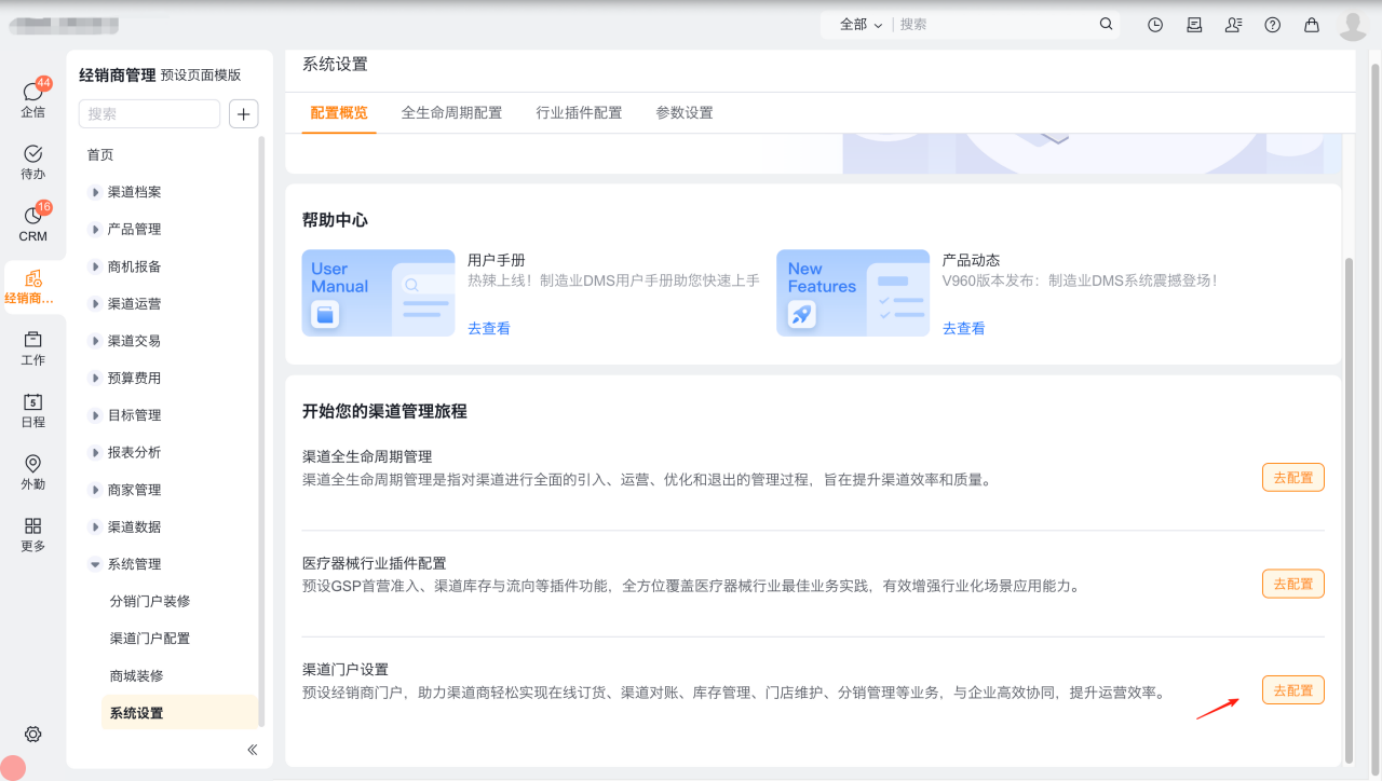Expand the 渠道交易 tree item

95,341
